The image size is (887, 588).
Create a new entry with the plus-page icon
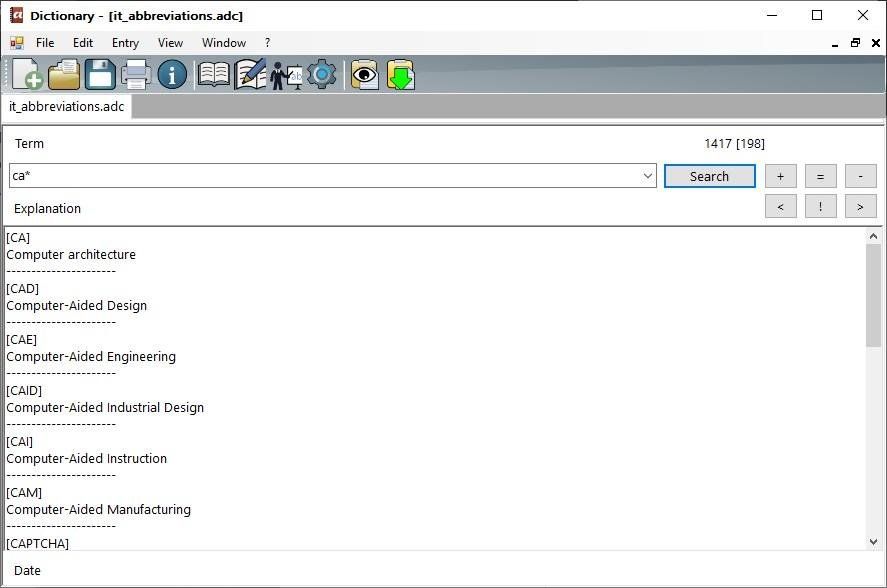pyautogui.click(x=25, y=74)
